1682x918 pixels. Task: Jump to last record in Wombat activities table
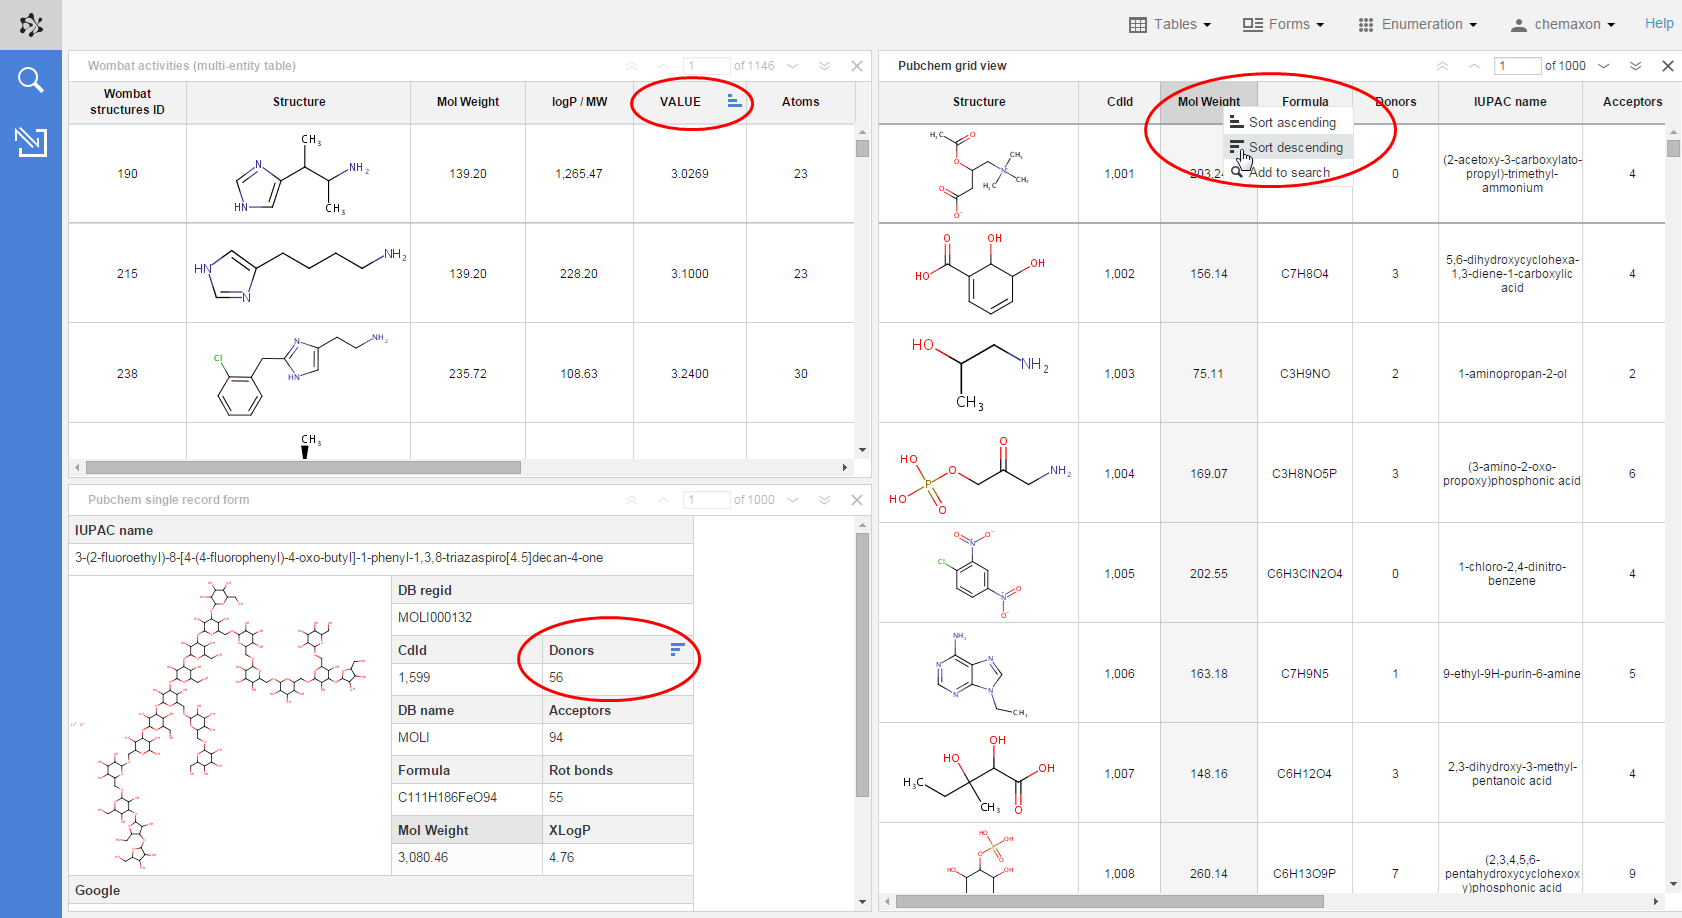pyautogui.click(x=824, y=66)
